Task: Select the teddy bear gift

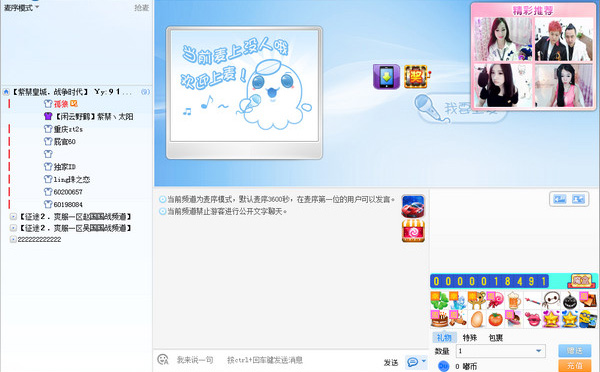Action: [477, 300]
